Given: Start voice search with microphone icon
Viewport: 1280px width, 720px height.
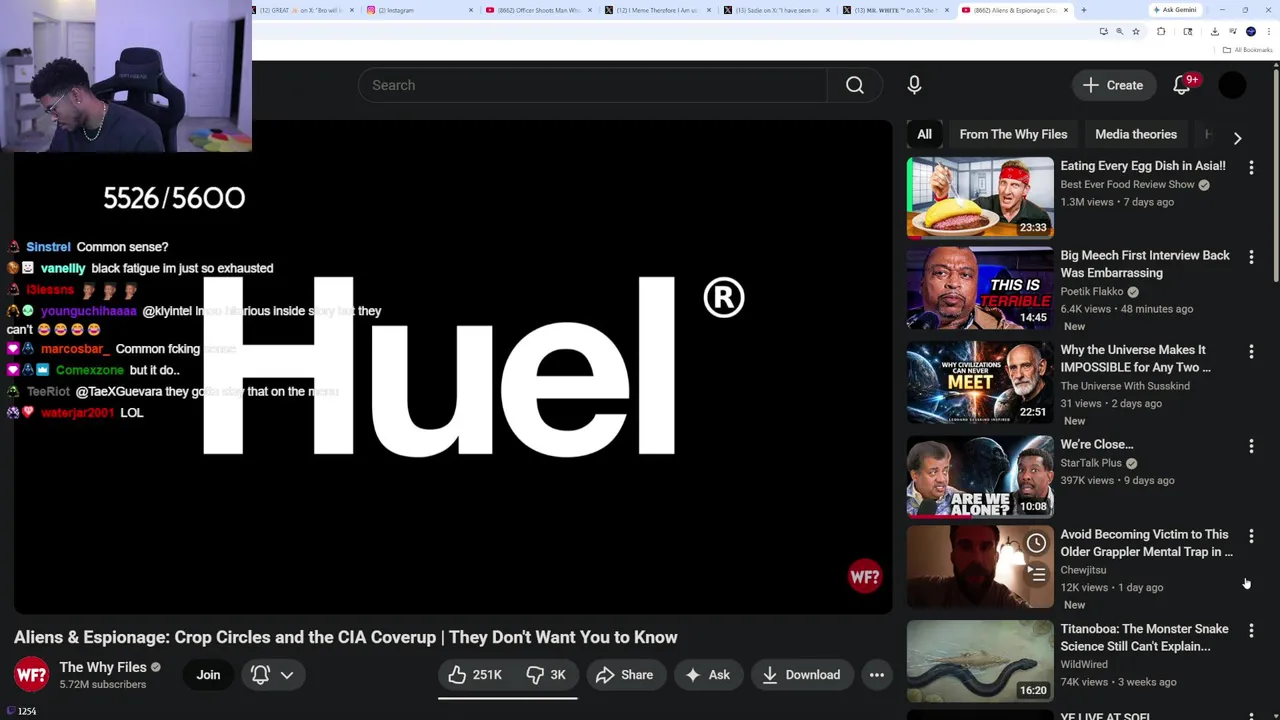Looking at the screenshot, I should click(x=914, y=85).
